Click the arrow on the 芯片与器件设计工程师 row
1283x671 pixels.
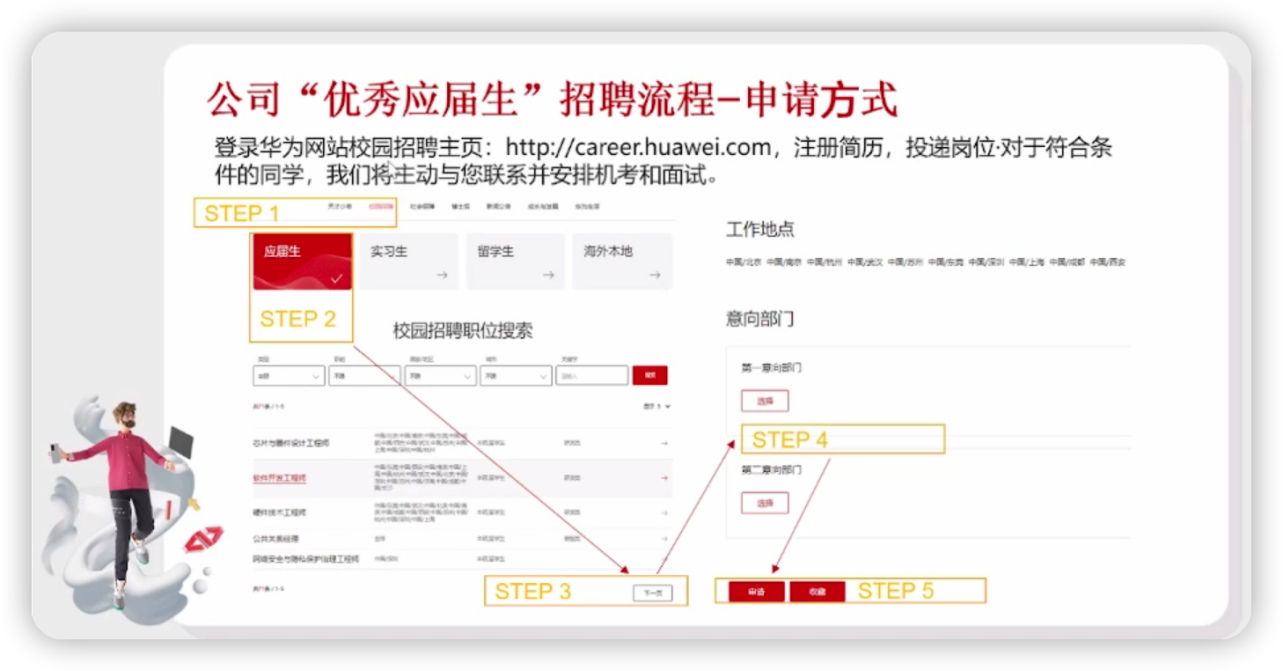pyautogui.click(x=664, y=442)
